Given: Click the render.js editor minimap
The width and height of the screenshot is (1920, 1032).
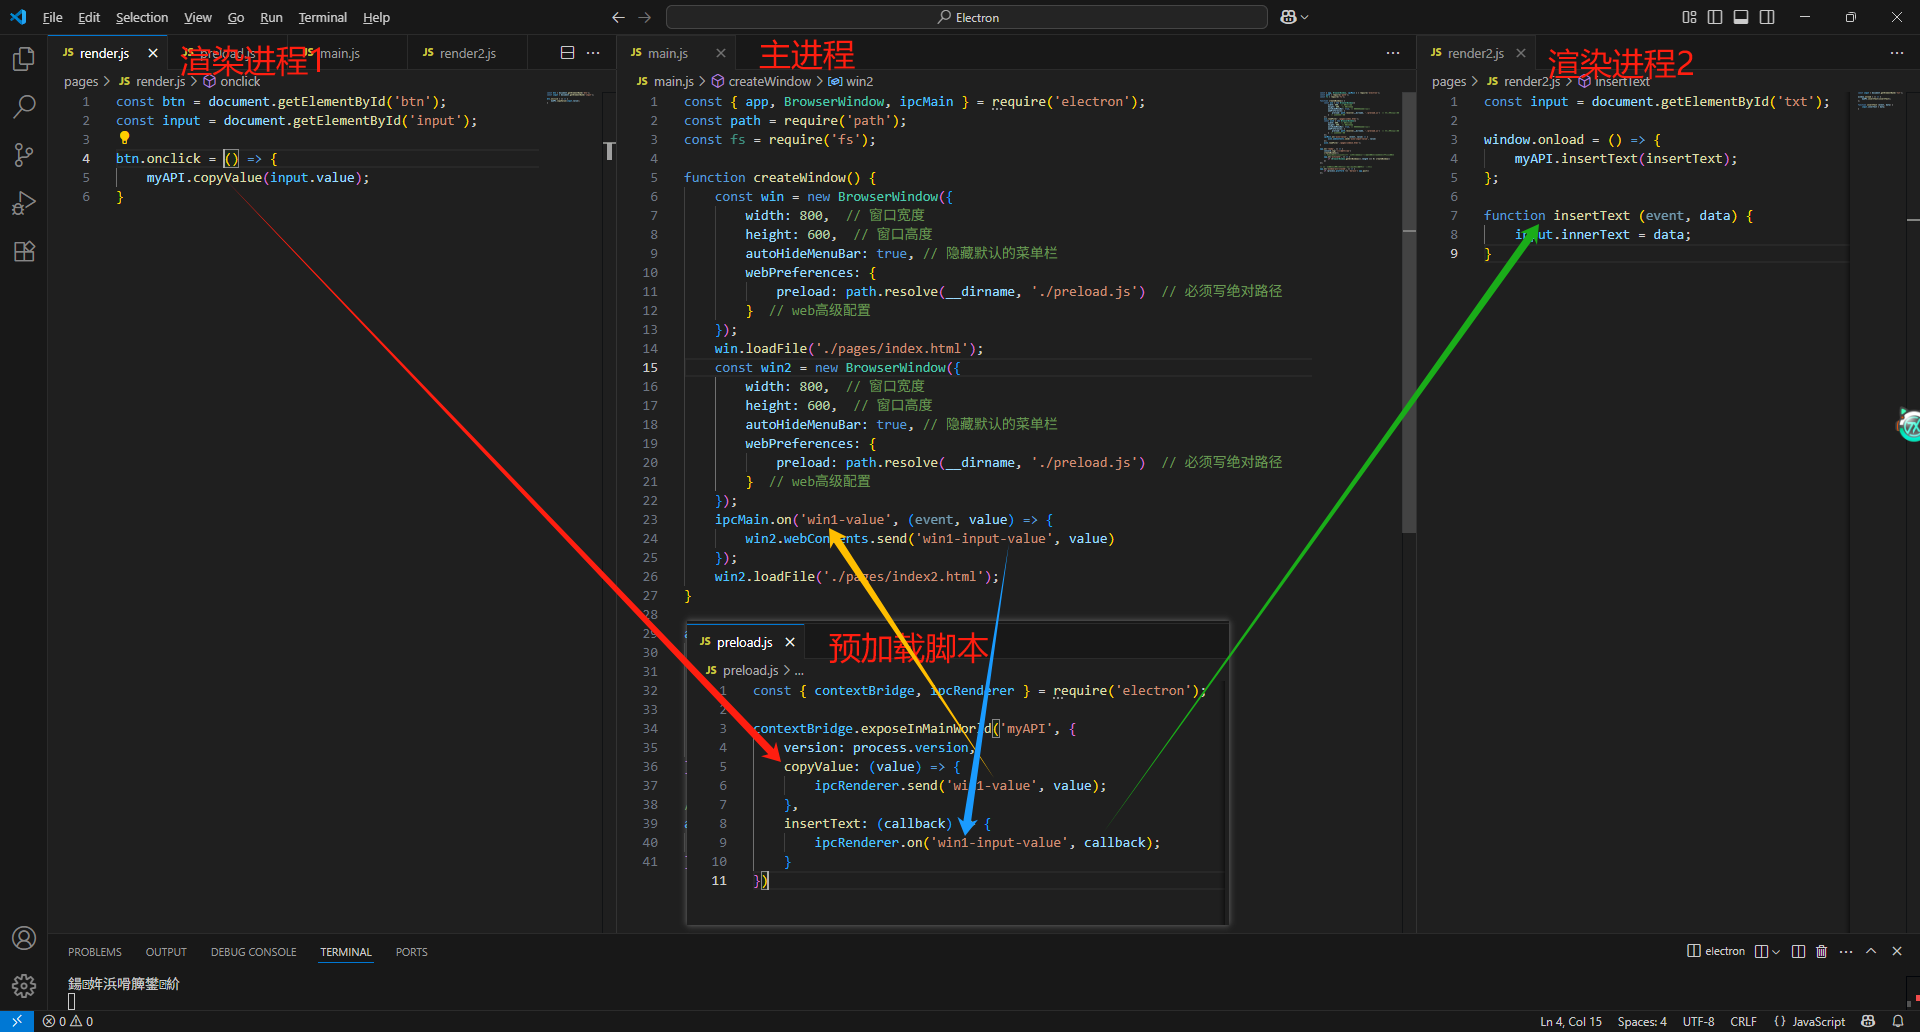Looking at the screenshot, I should (572, 97).
